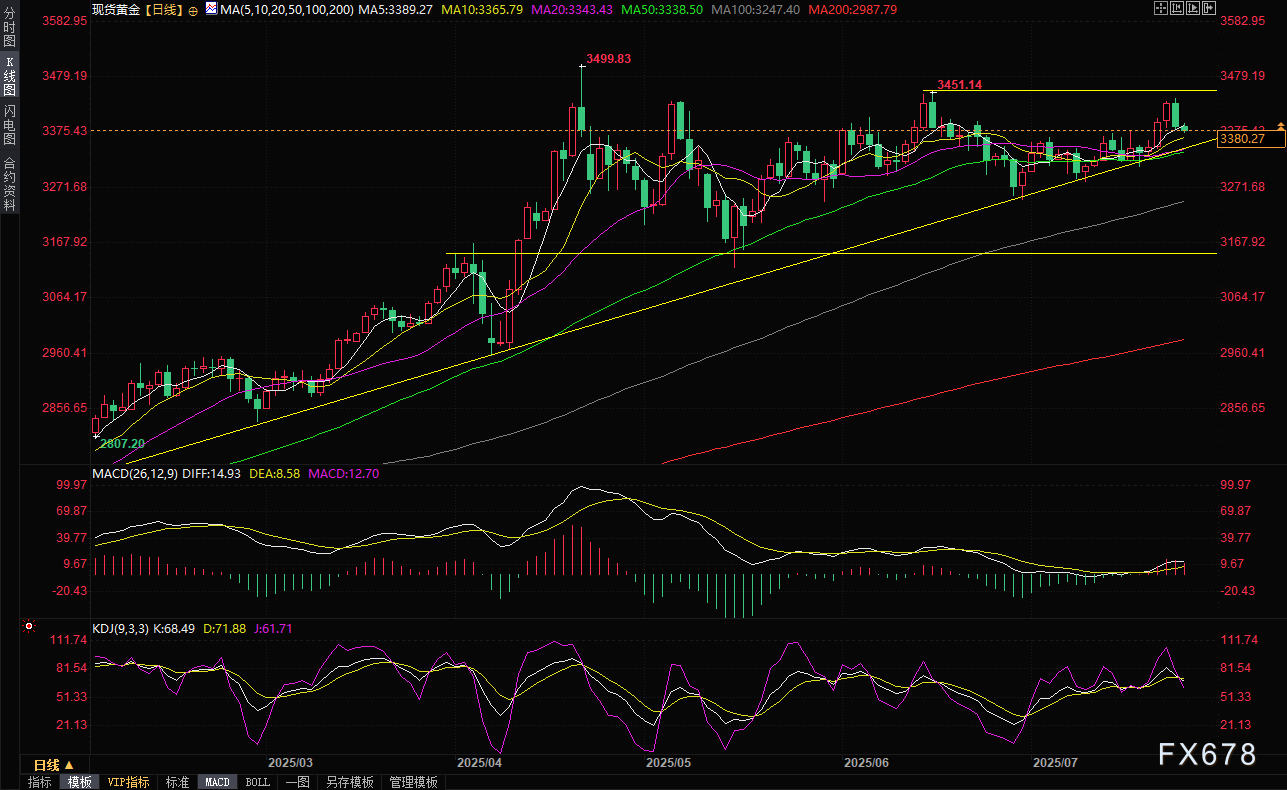
Task: Select the 标准 template option
Action: [177, 782]
